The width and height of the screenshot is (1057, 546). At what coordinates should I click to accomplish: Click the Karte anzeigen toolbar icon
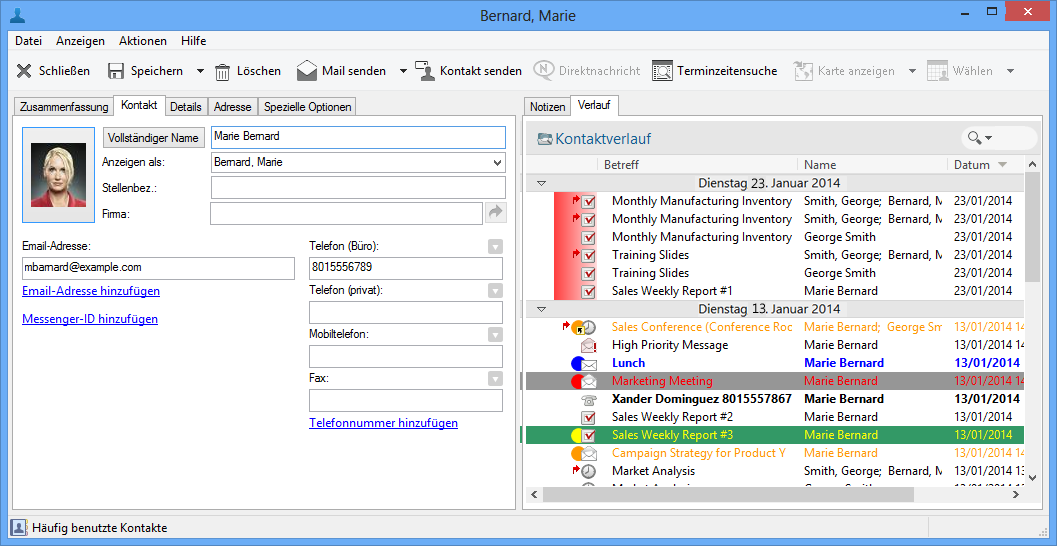coord(802,71)
